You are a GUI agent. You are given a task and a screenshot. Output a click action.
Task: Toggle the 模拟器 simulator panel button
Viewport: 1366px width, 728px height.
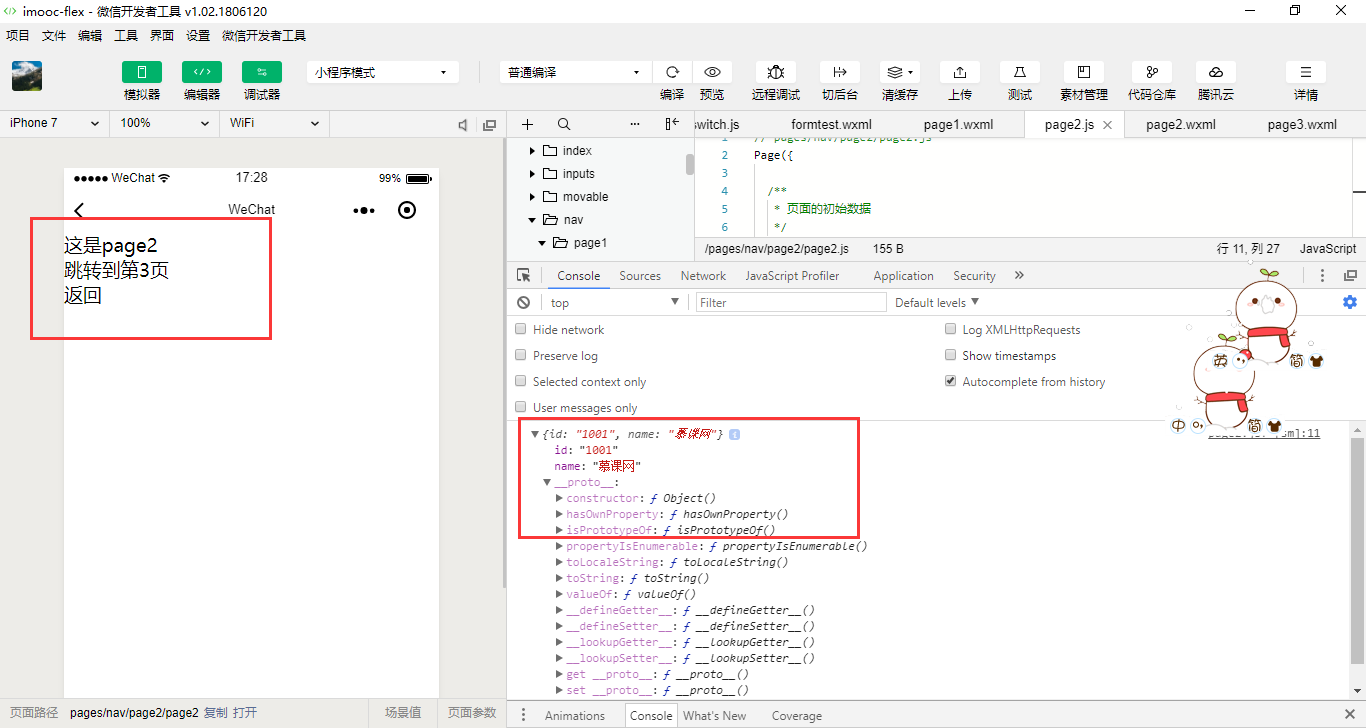coord(142,72)
